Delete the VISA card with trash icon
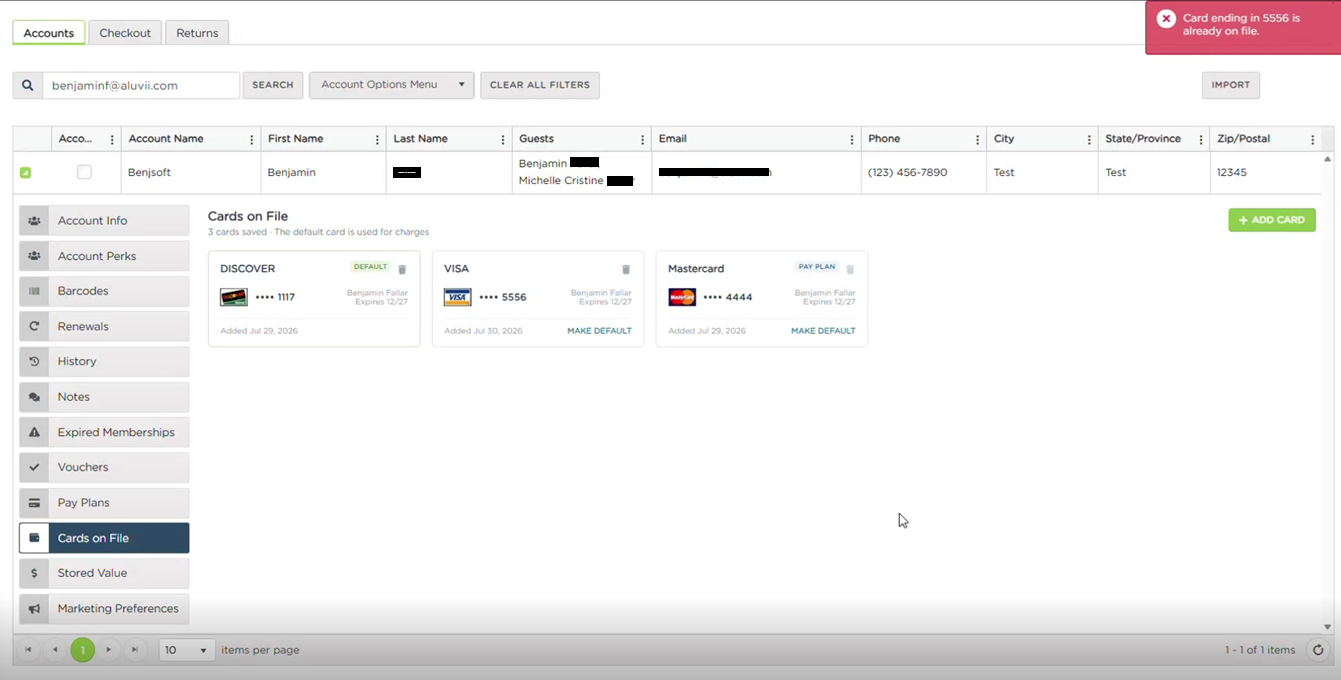Viewport: 1341px width, 680px height. tap(626, 269)
